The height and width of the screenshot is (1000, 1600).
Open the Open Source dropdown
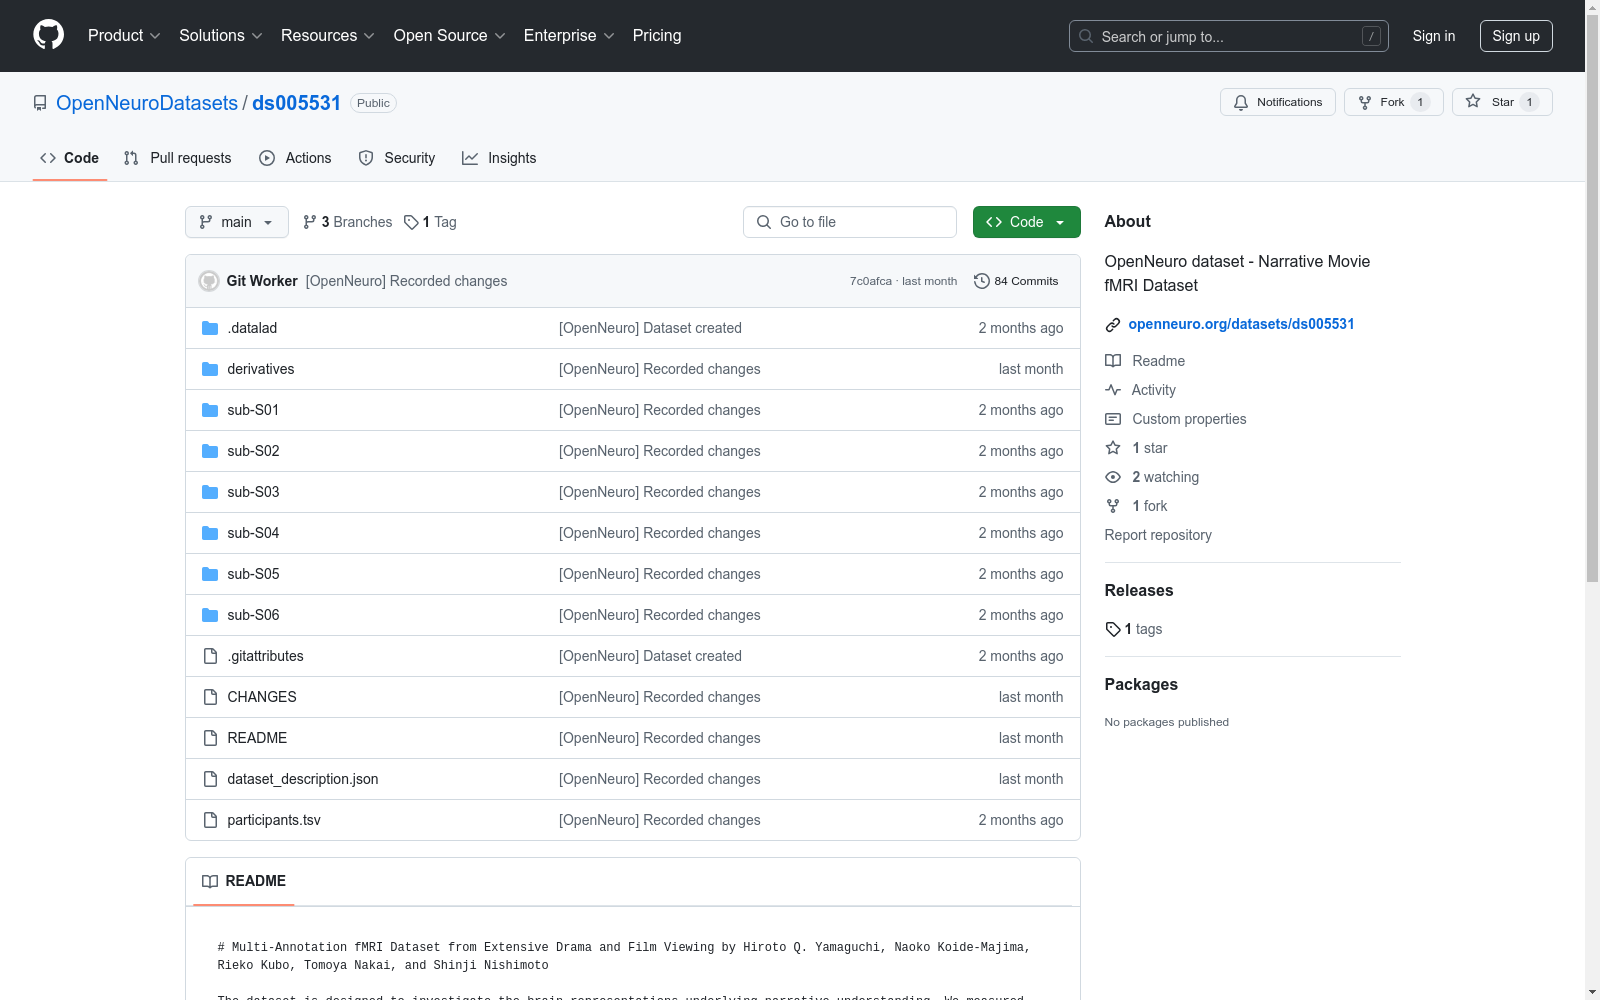click(450, 36)
